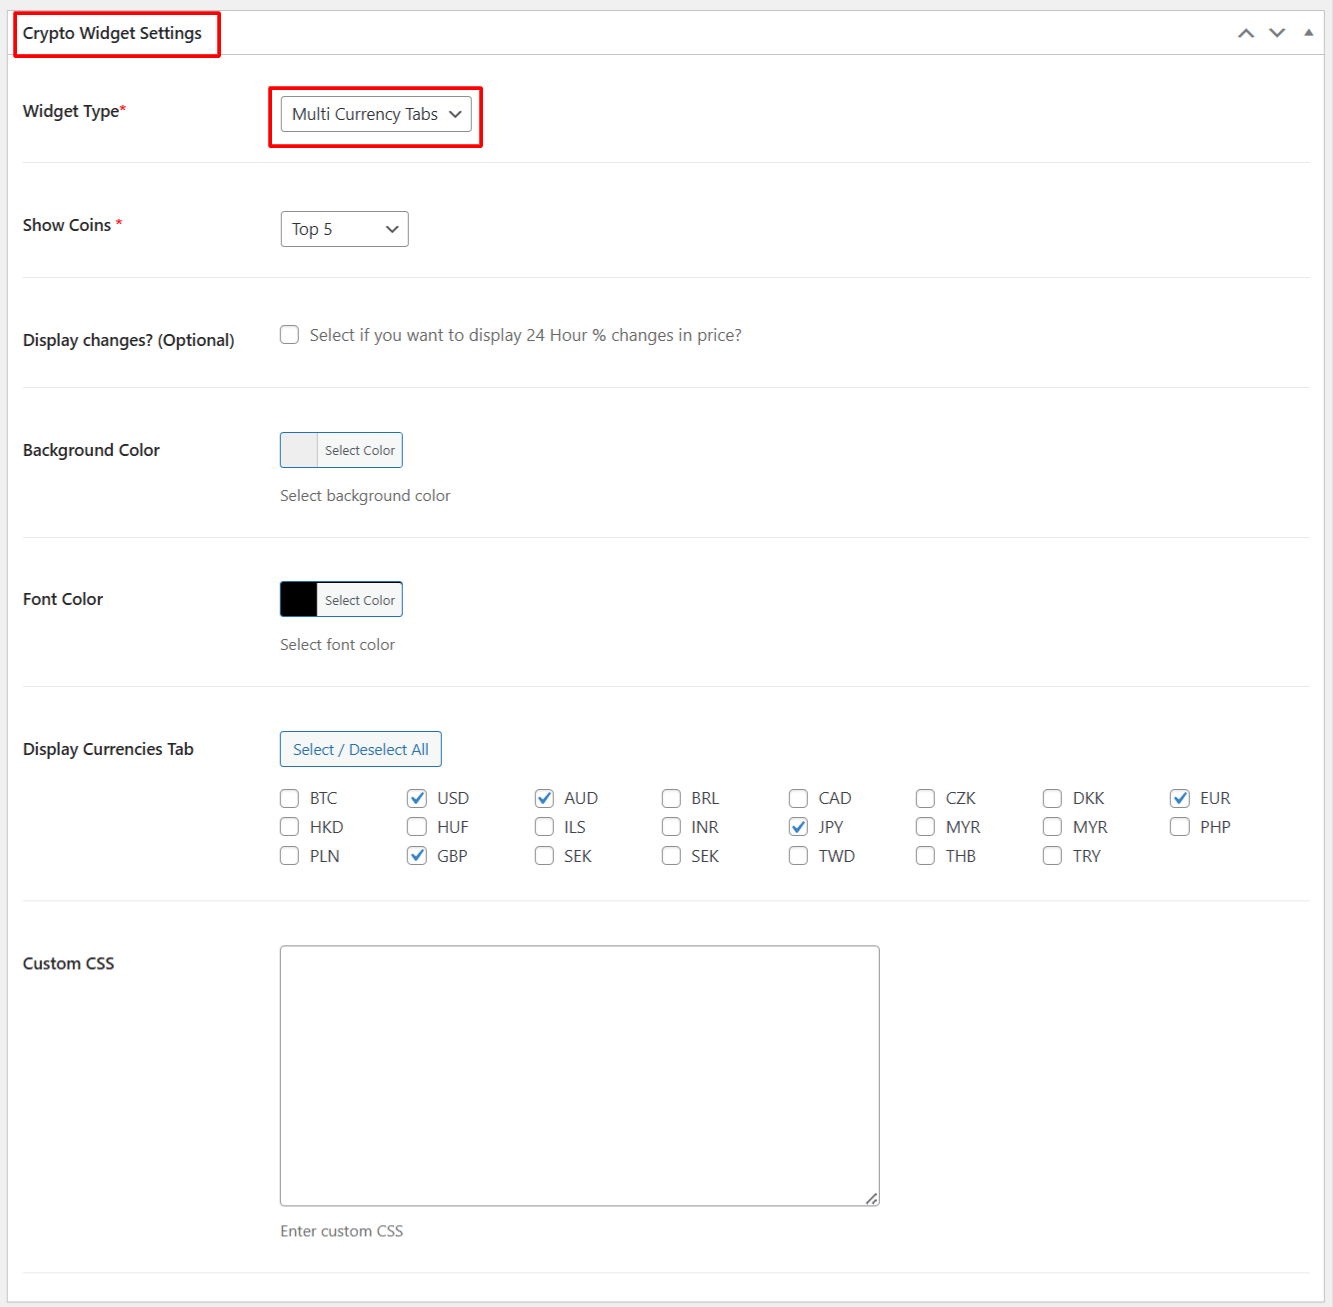
Task: Uncheck the USD currency checkbox
Action: [x=417, y=798]
